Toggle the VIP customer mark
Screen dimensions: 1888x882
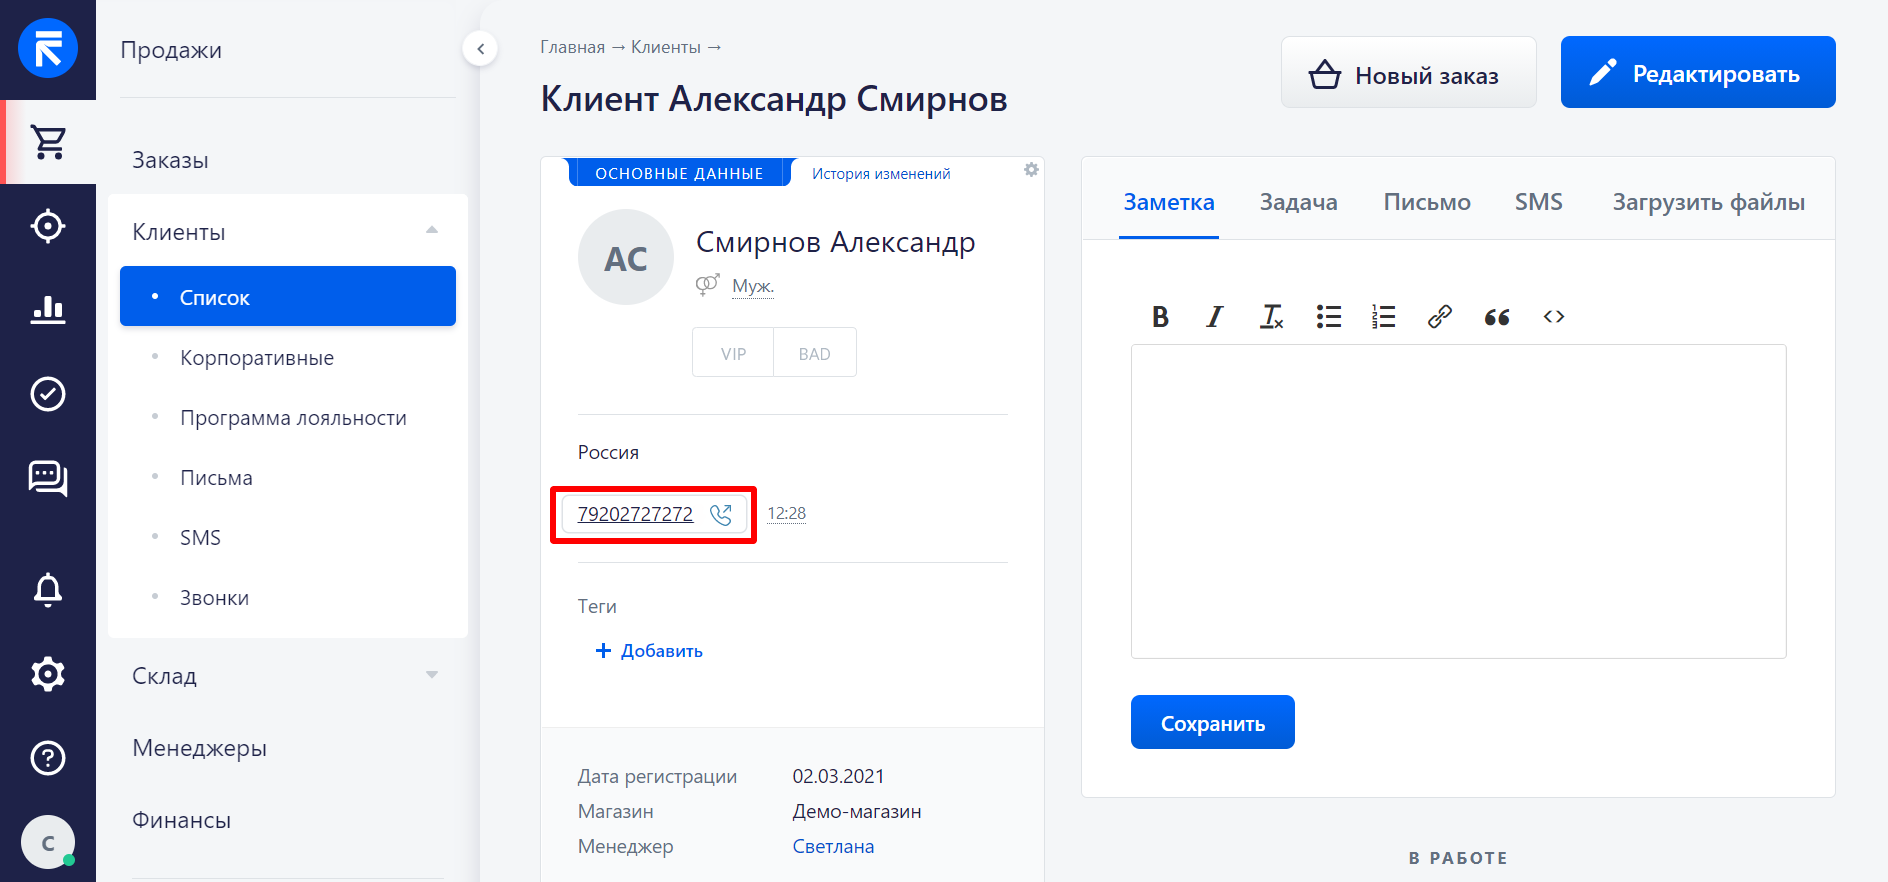tap(733, 353)
